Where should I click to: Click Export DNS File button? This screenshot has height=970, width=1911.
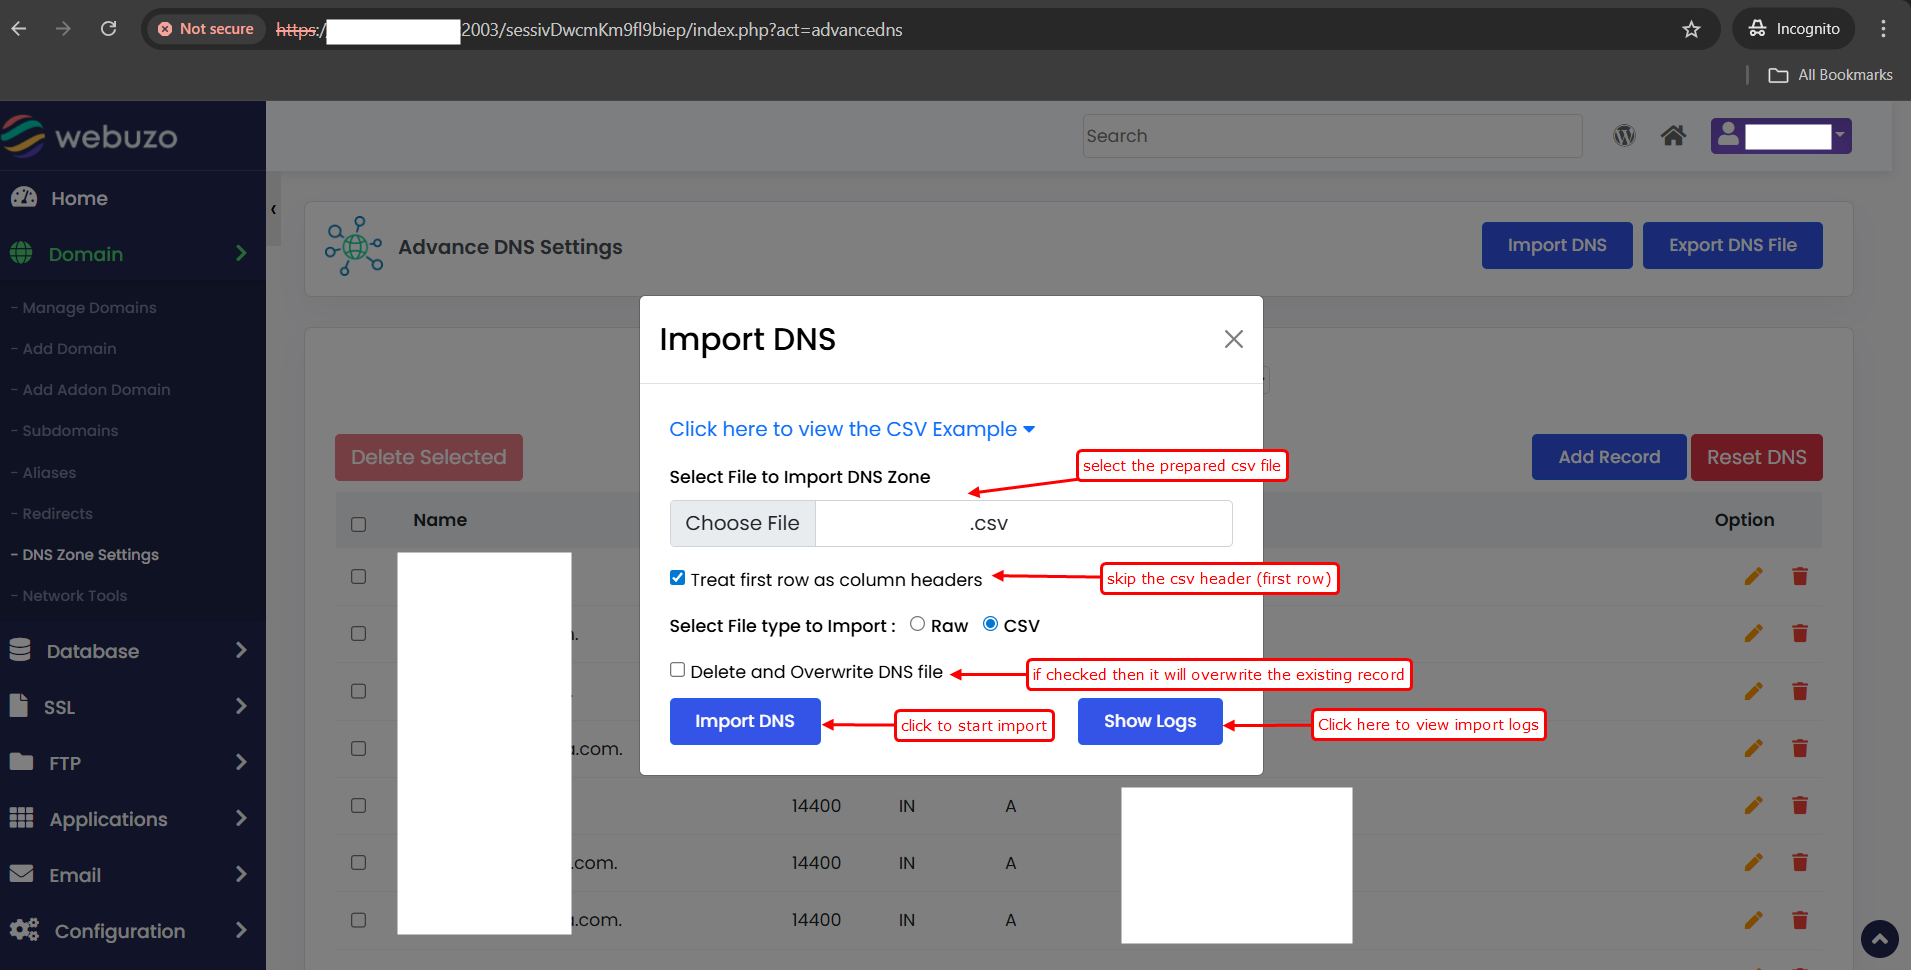click(1732, 245)
